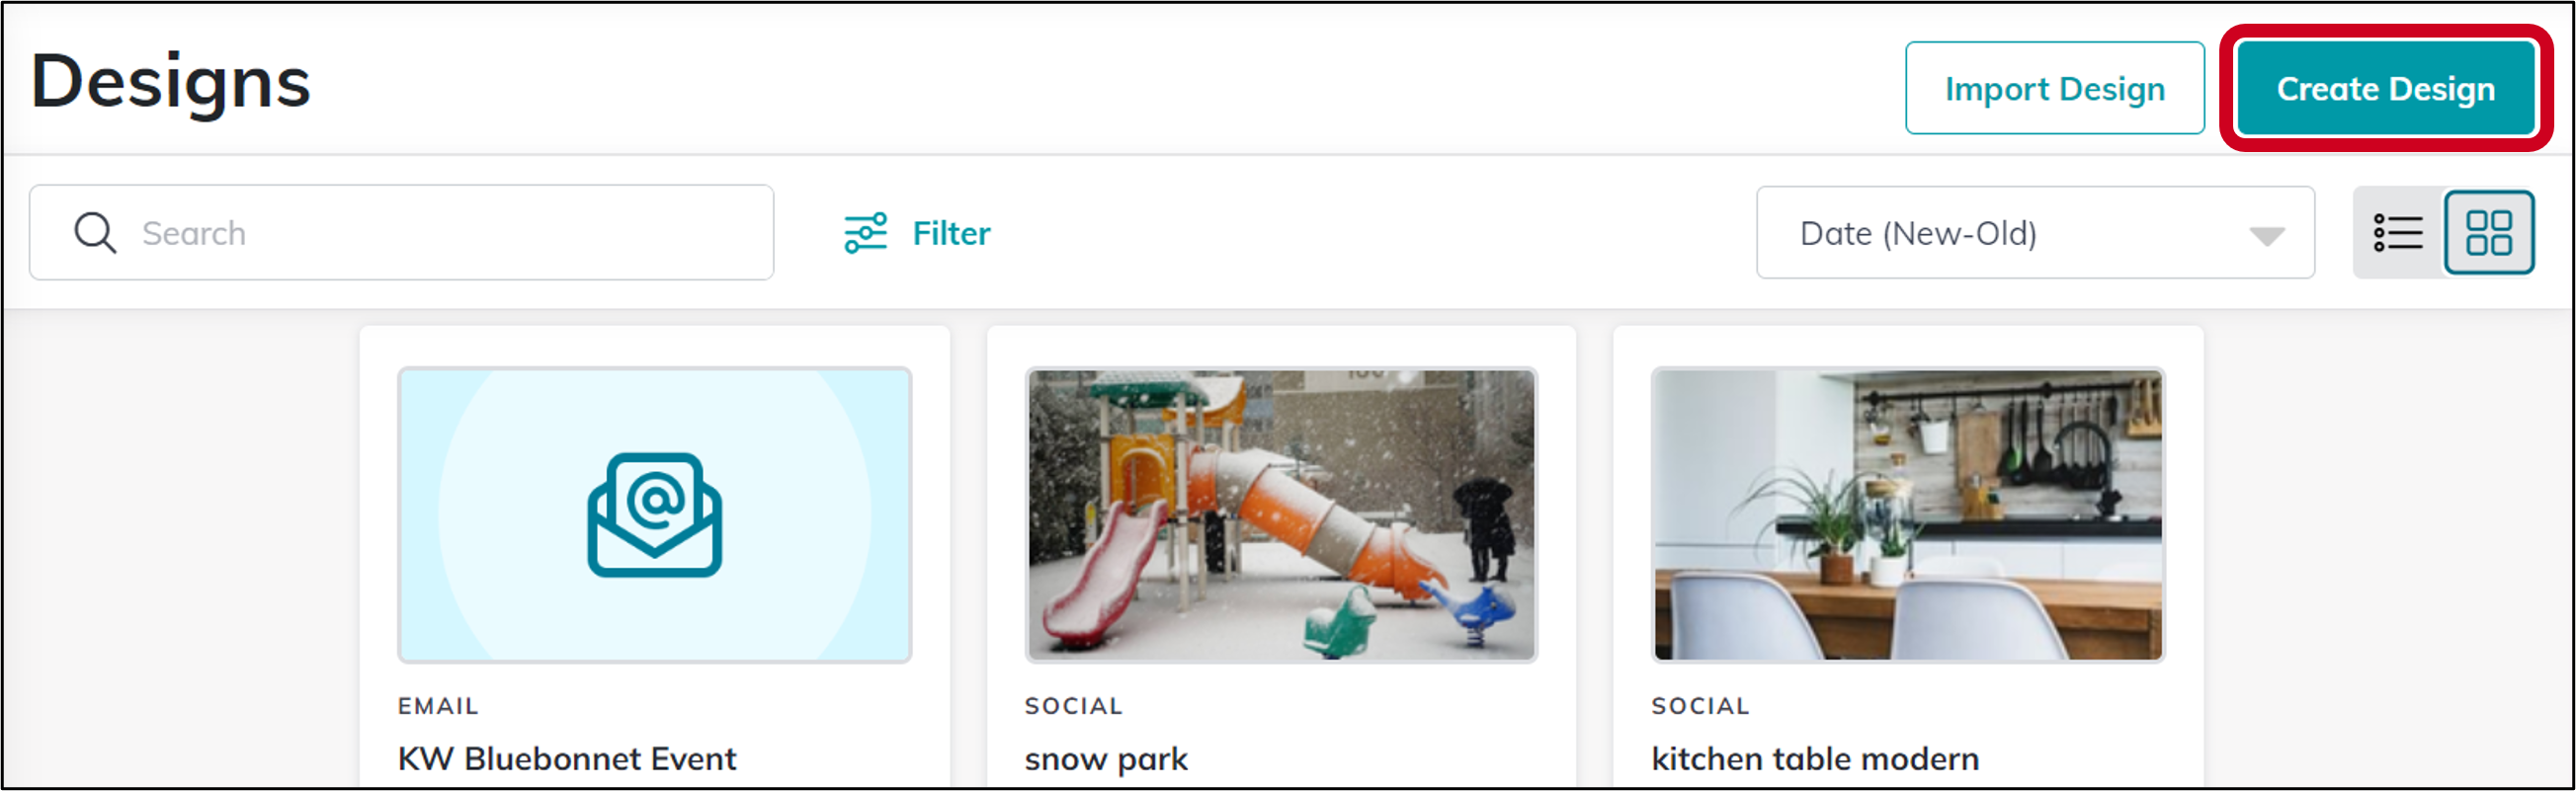Image resolution: width=2576 pixels, height=791 pixels.
Task: Switch to grid view
Action: pos(2489,233)
